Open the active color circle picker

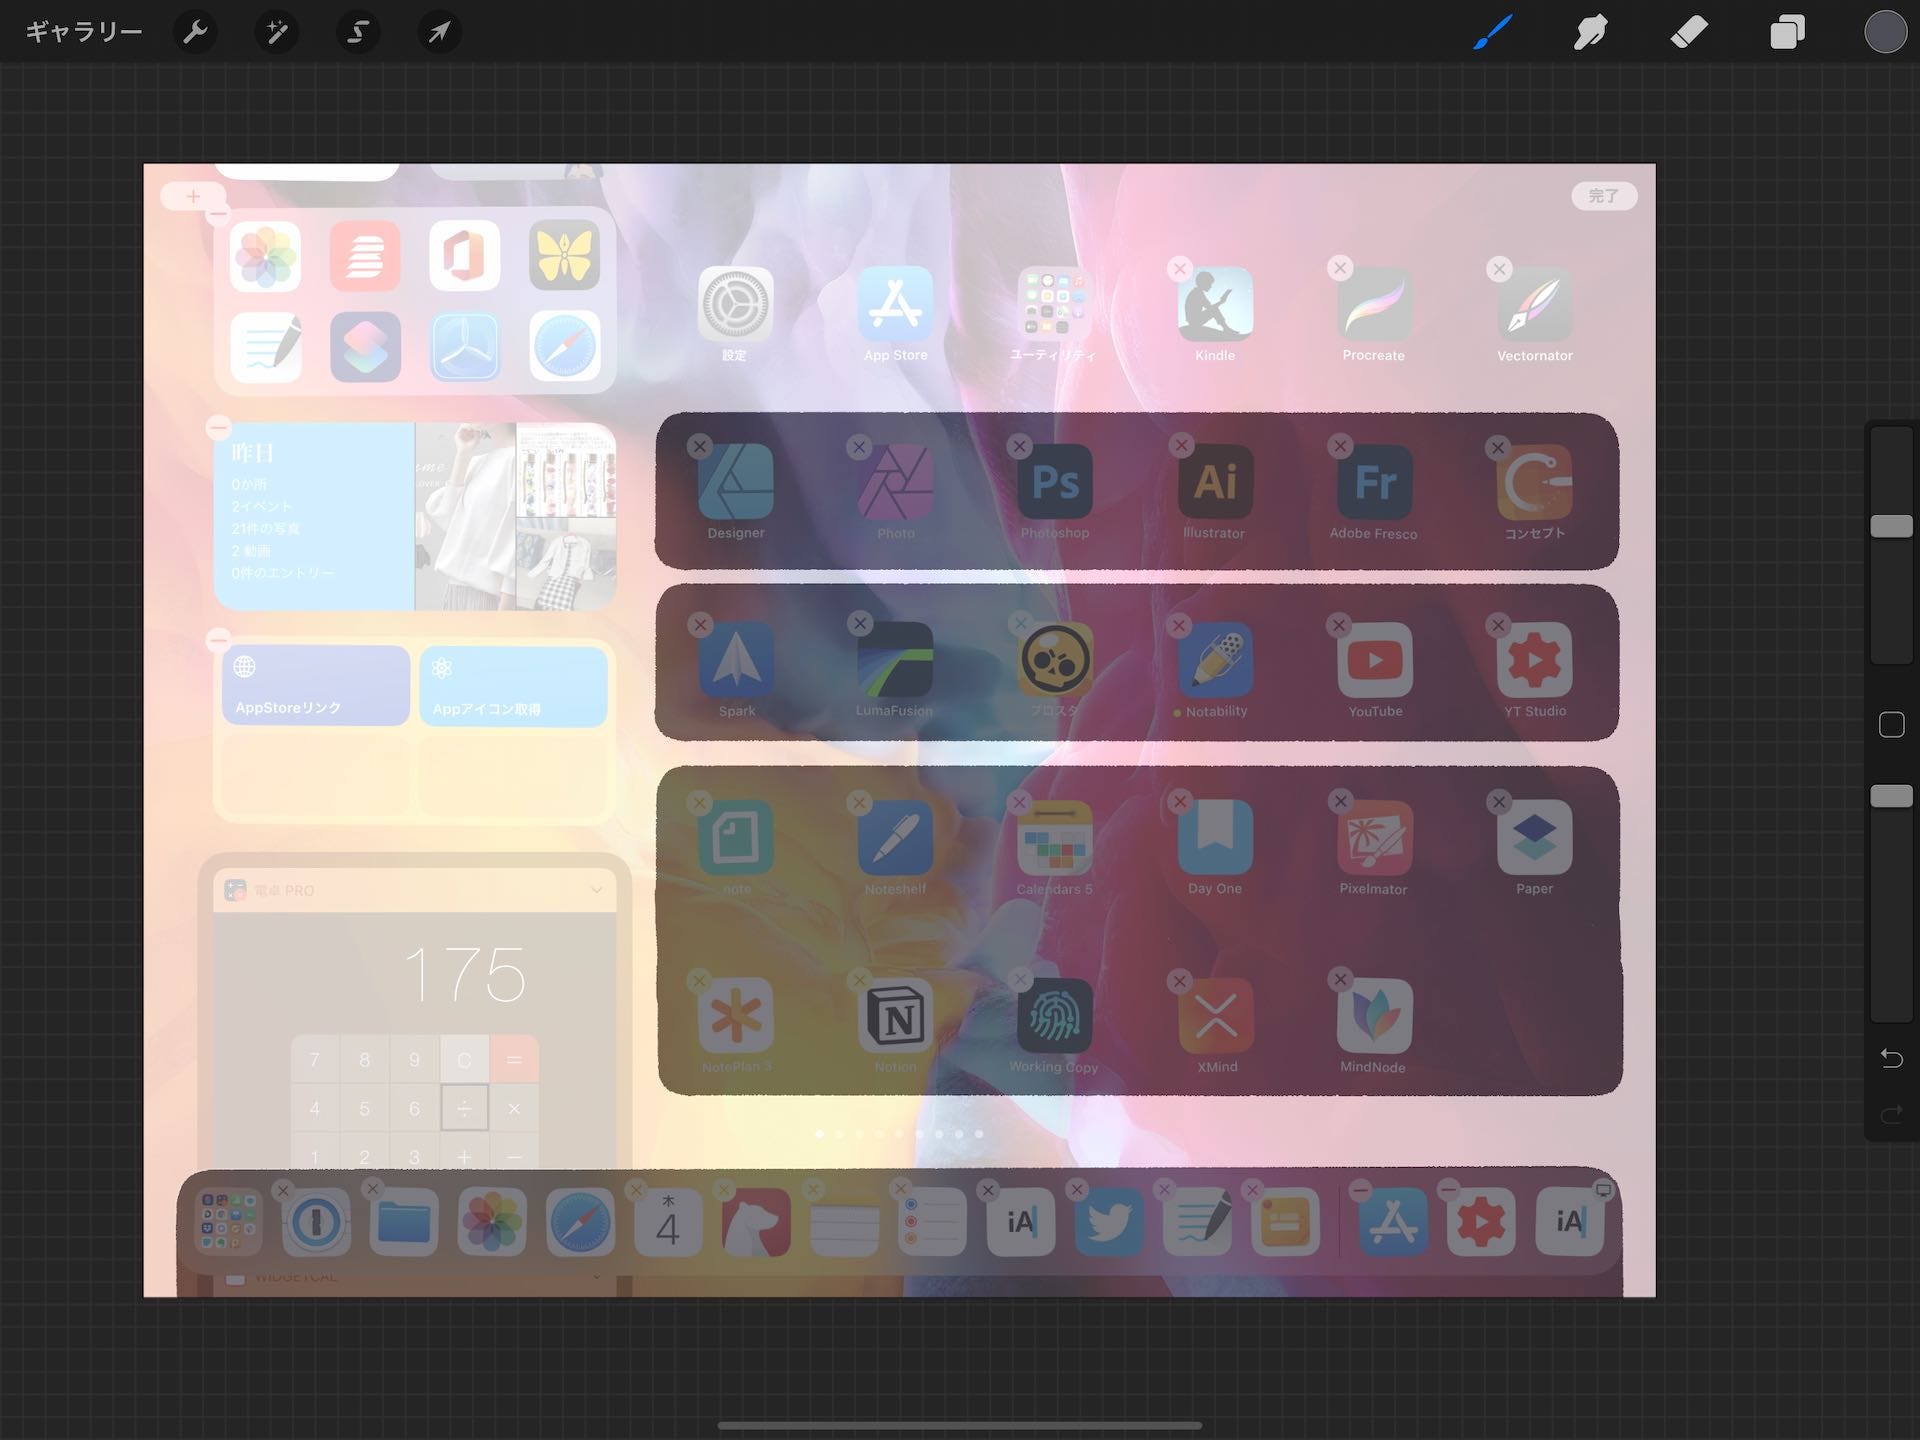[1885, 32]
